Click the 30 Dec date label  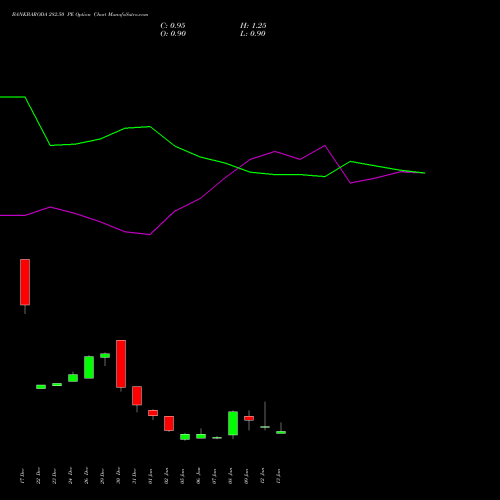point(118,476)
